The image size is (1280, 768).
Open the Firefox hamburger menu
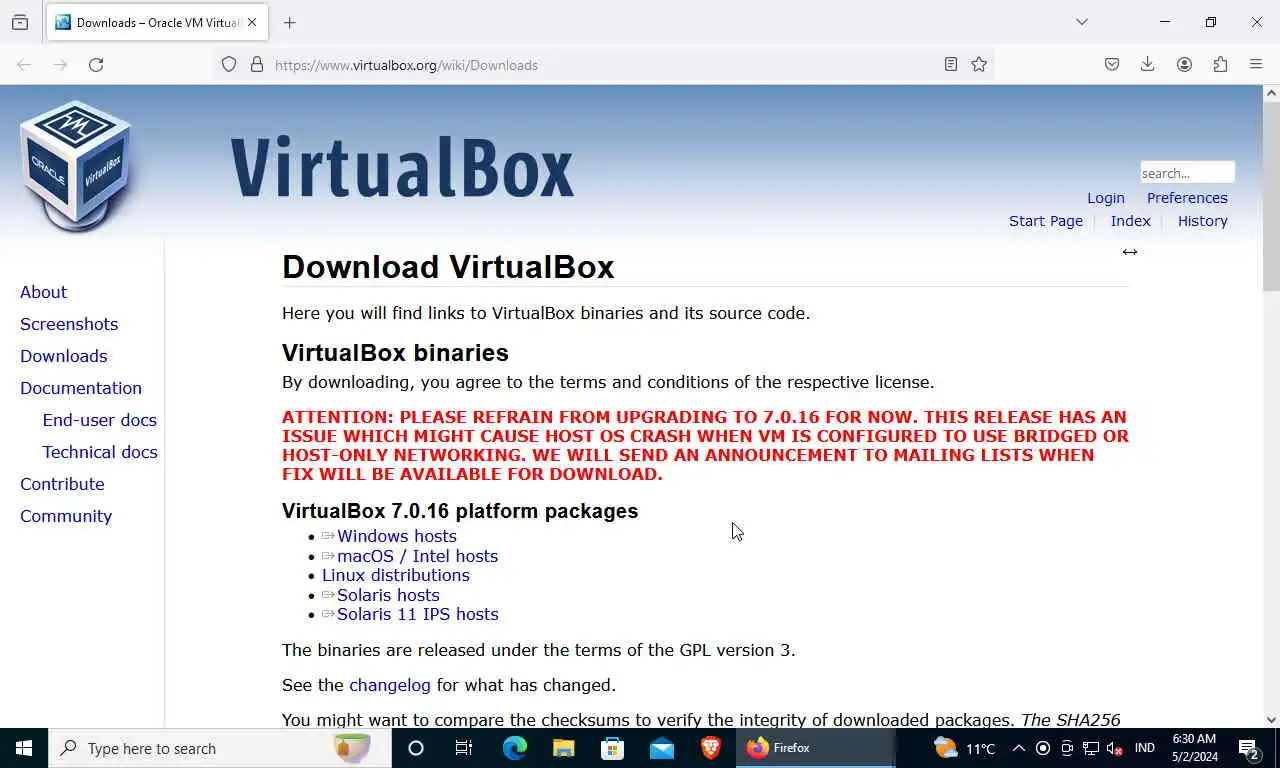click(x=1256, y=65)
